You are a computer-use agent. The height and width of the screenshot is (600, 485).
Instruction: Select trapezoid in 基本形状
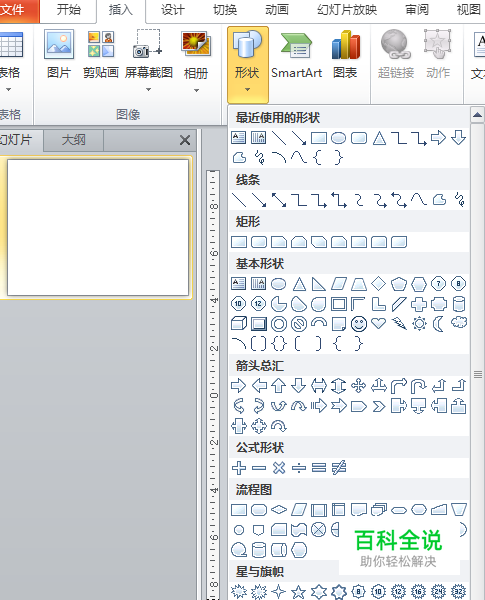[359, 284]
